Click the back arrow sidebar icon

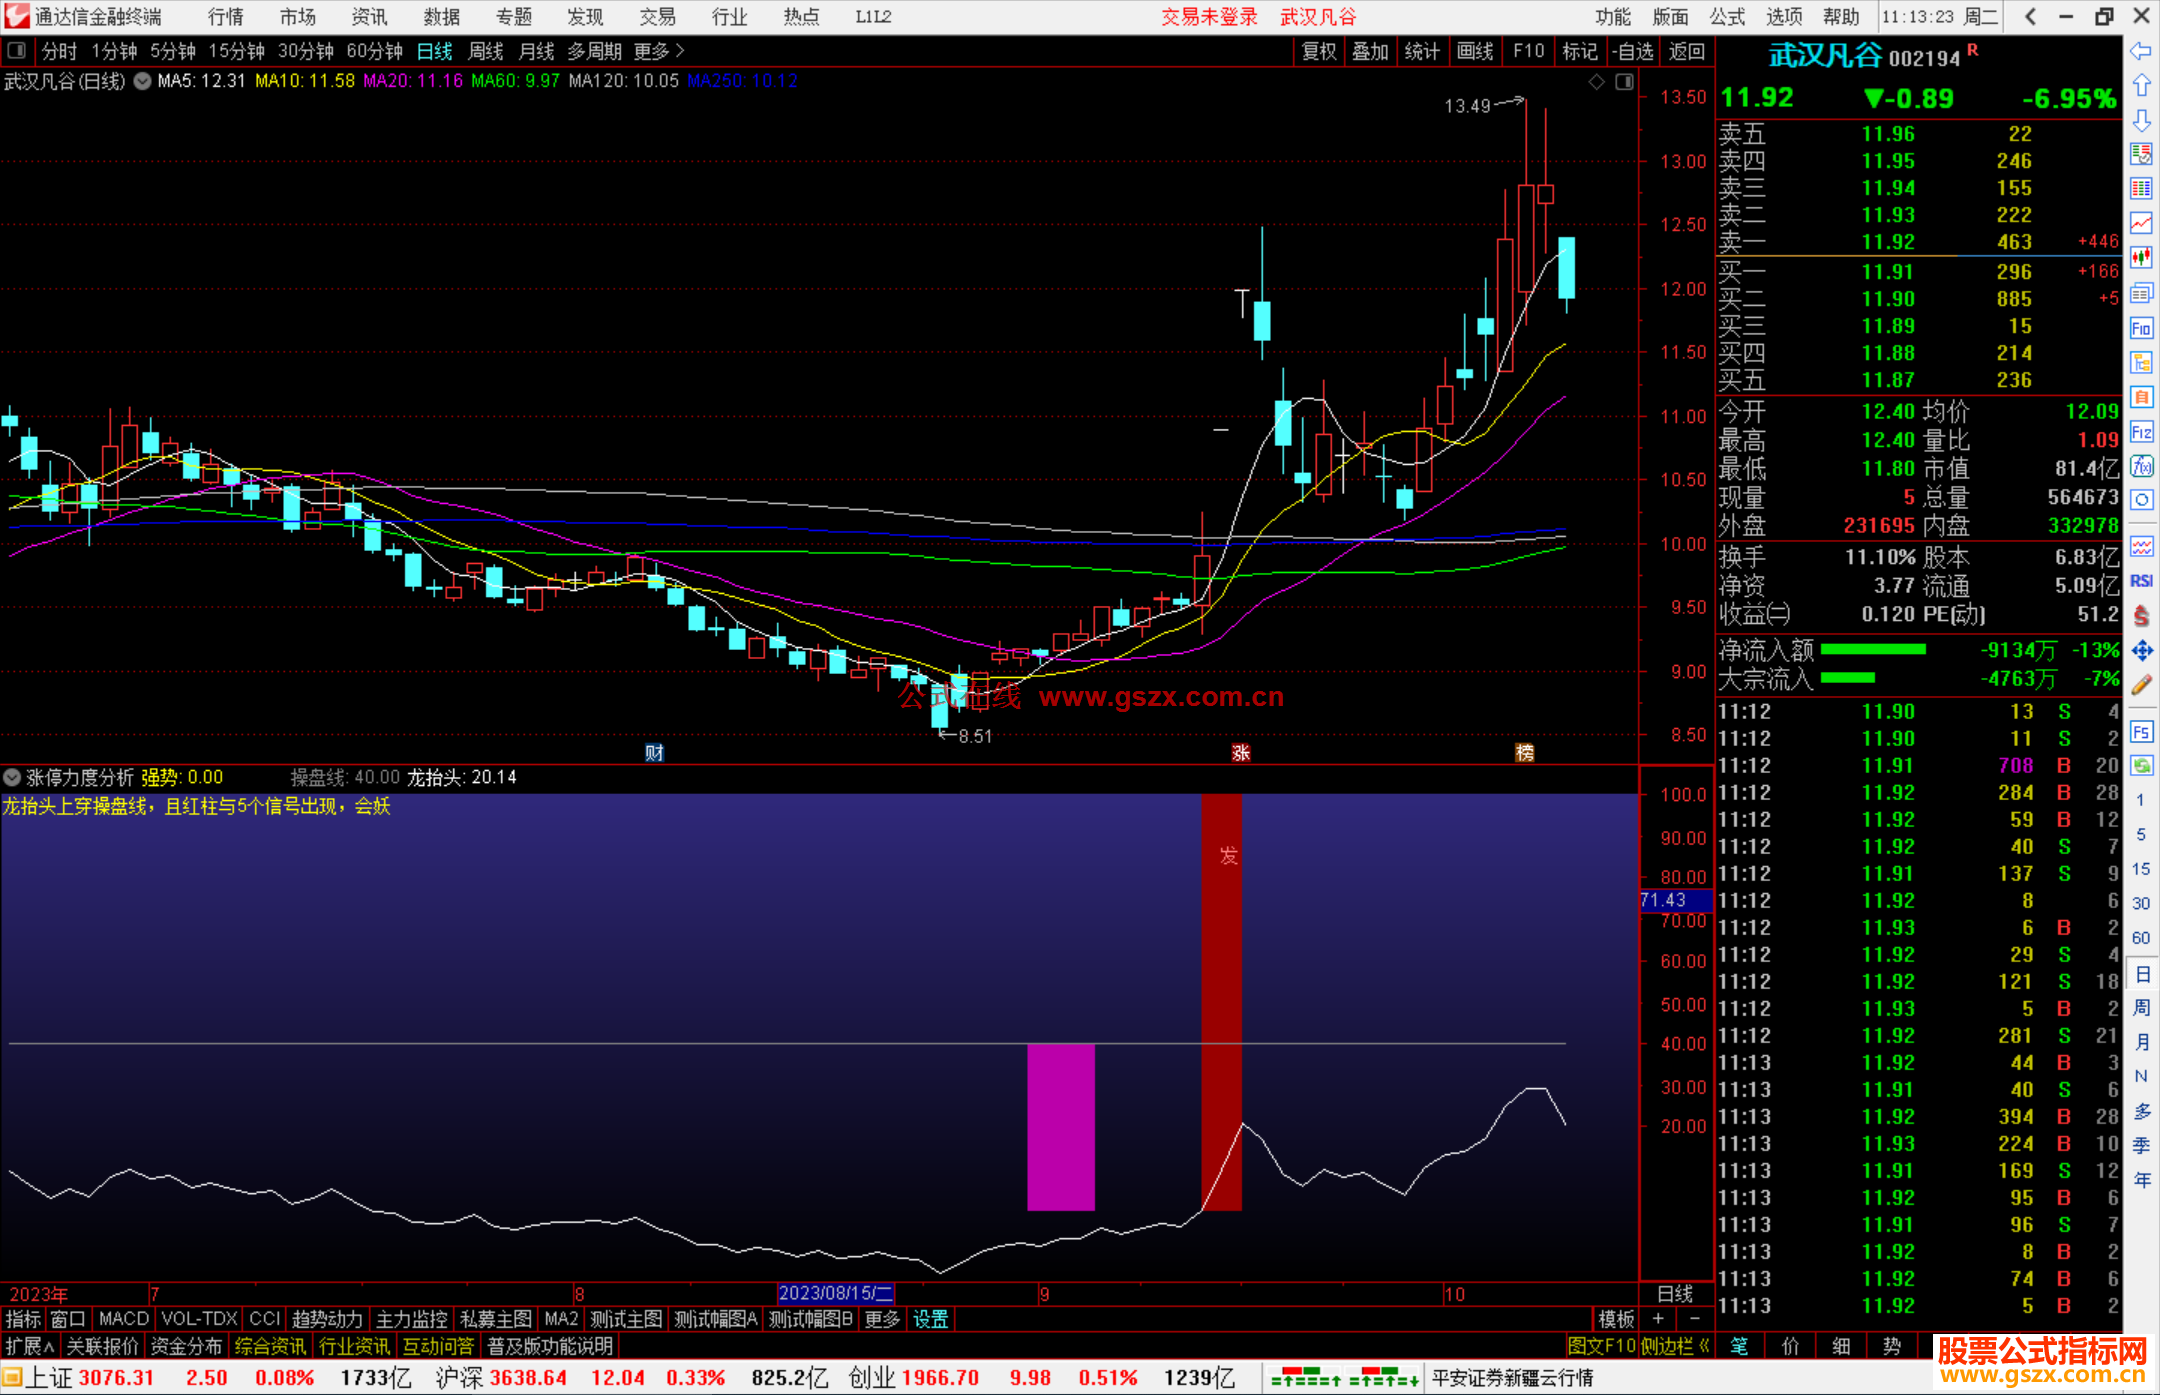2141,50
